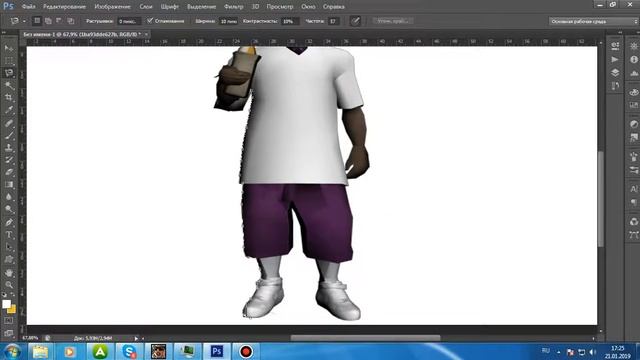Select the Move tool
This screenshot has width=640, height=360.
point(9,48)
